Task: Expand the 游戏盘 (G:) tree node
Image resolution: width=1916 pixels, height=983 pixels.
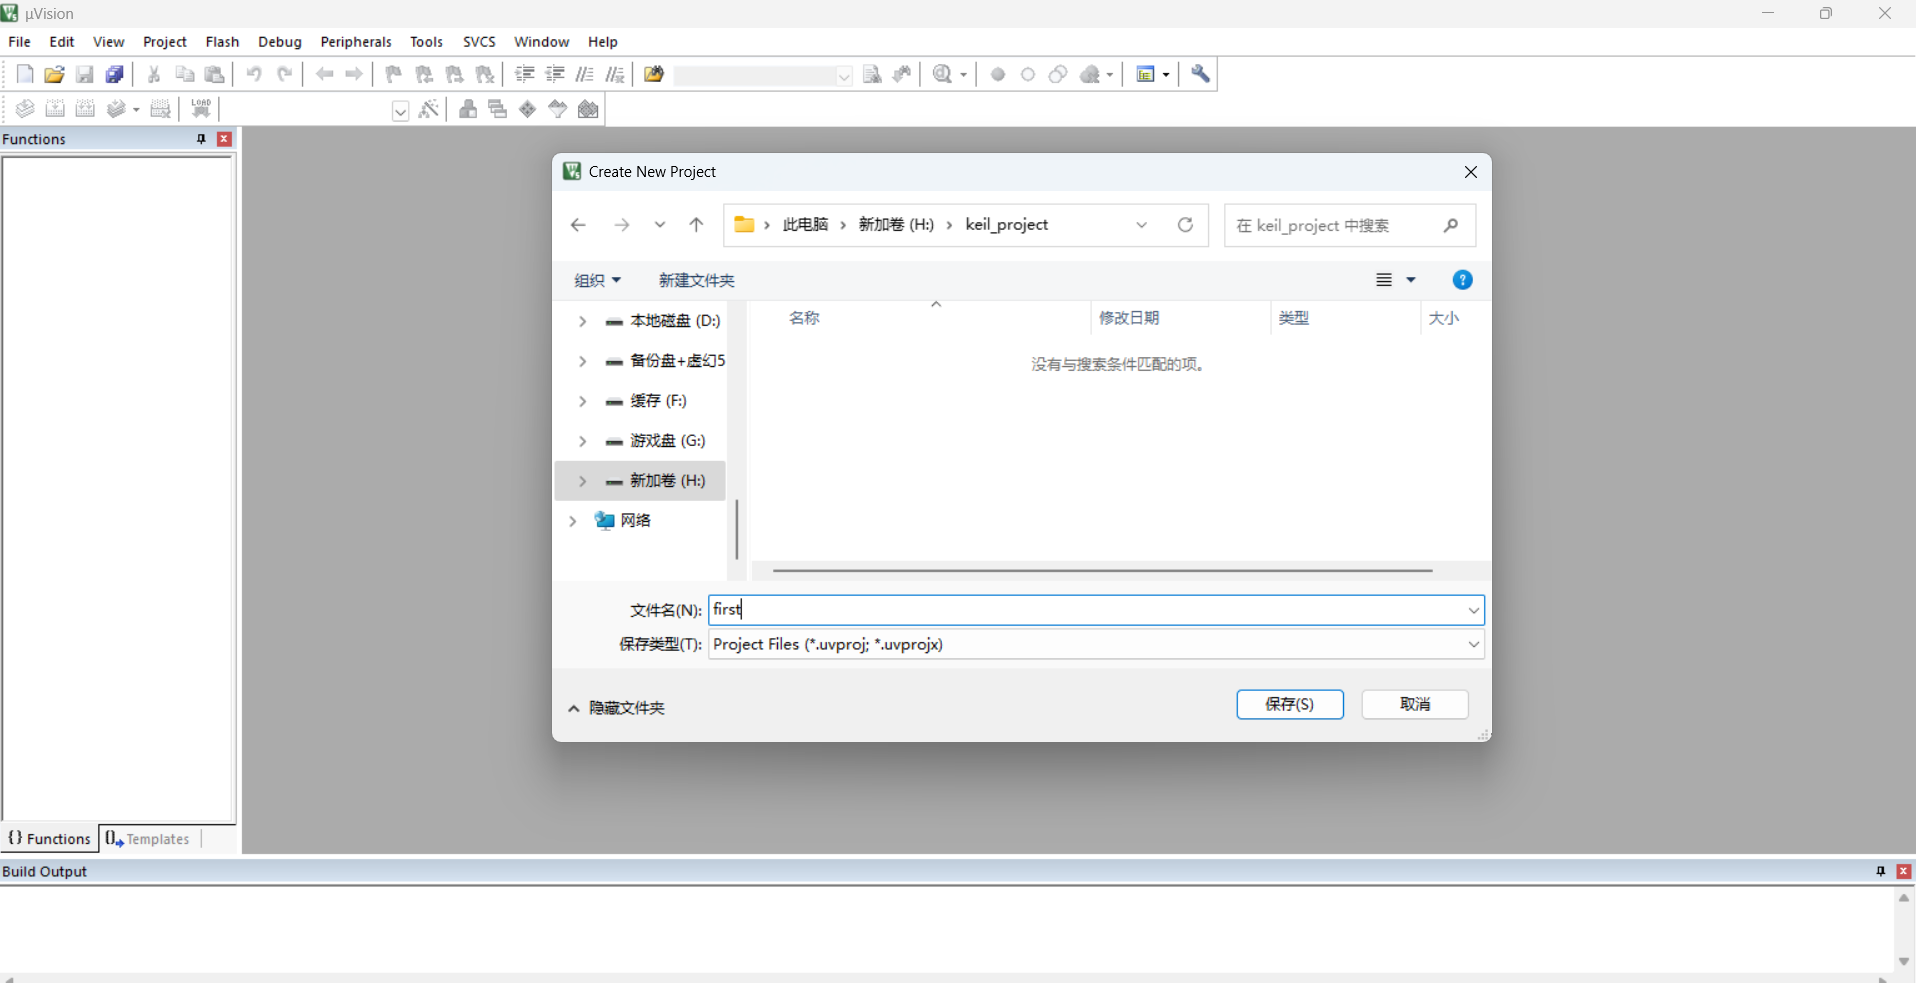Action: (582, 441)
